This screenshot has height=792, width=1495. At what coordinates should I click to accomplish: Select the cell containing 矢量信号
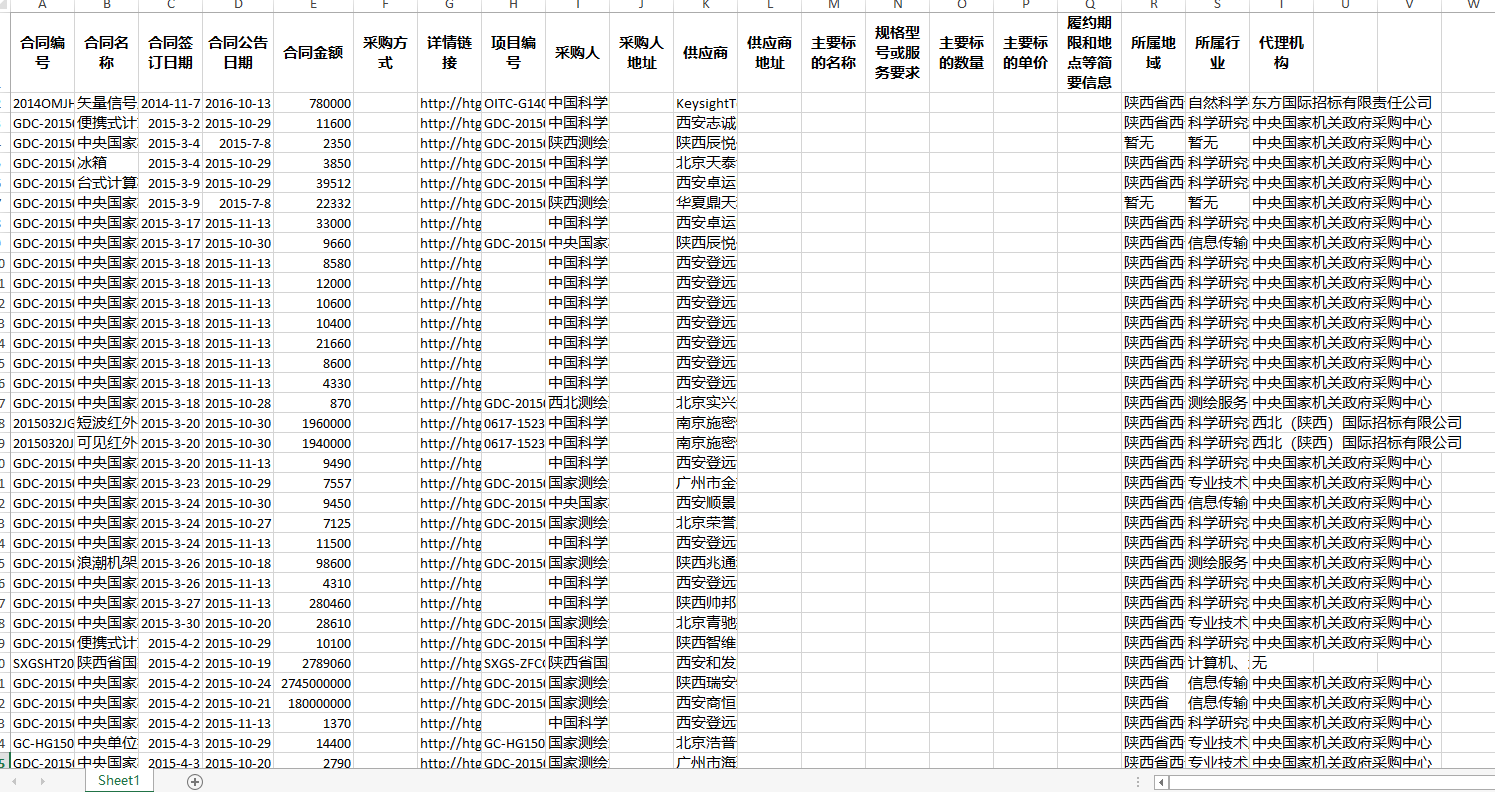pos(106,103)
